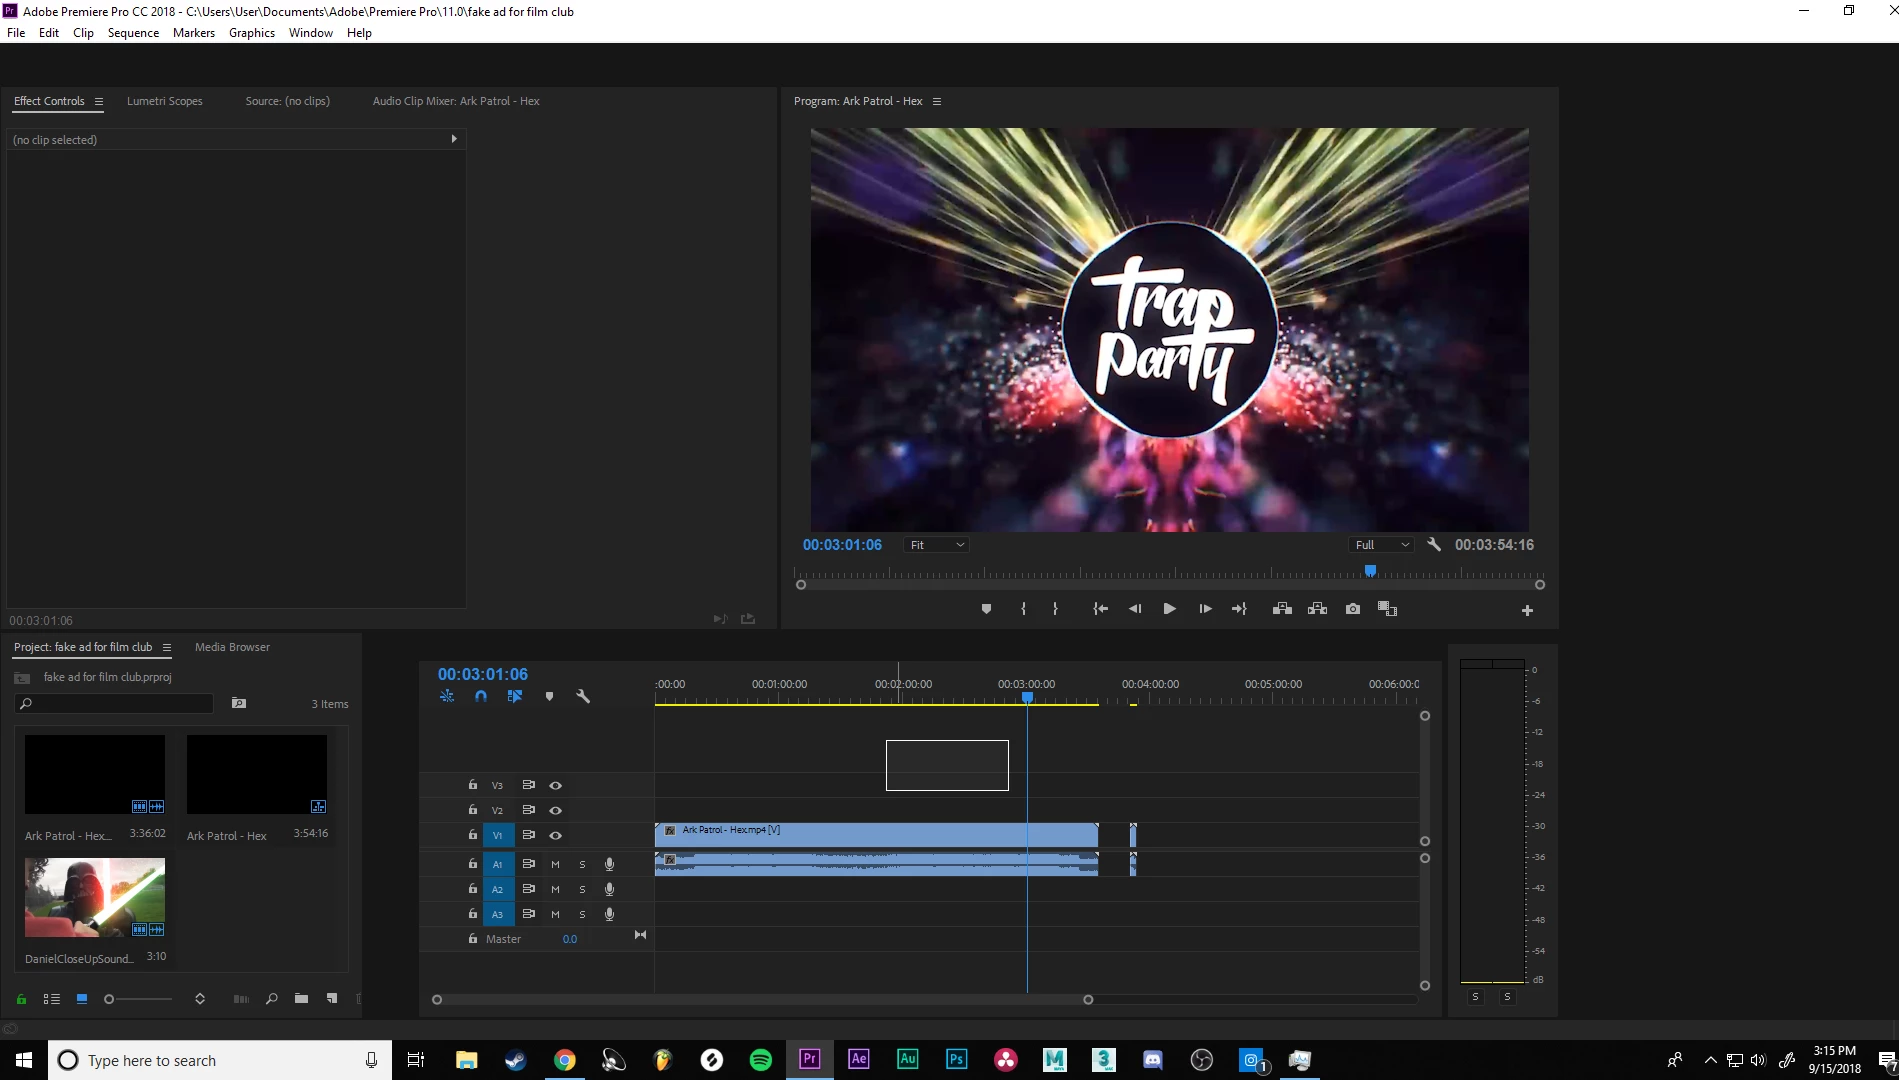
Task: Click the Program monitor playhead marker
Action: coord(1370,571)
